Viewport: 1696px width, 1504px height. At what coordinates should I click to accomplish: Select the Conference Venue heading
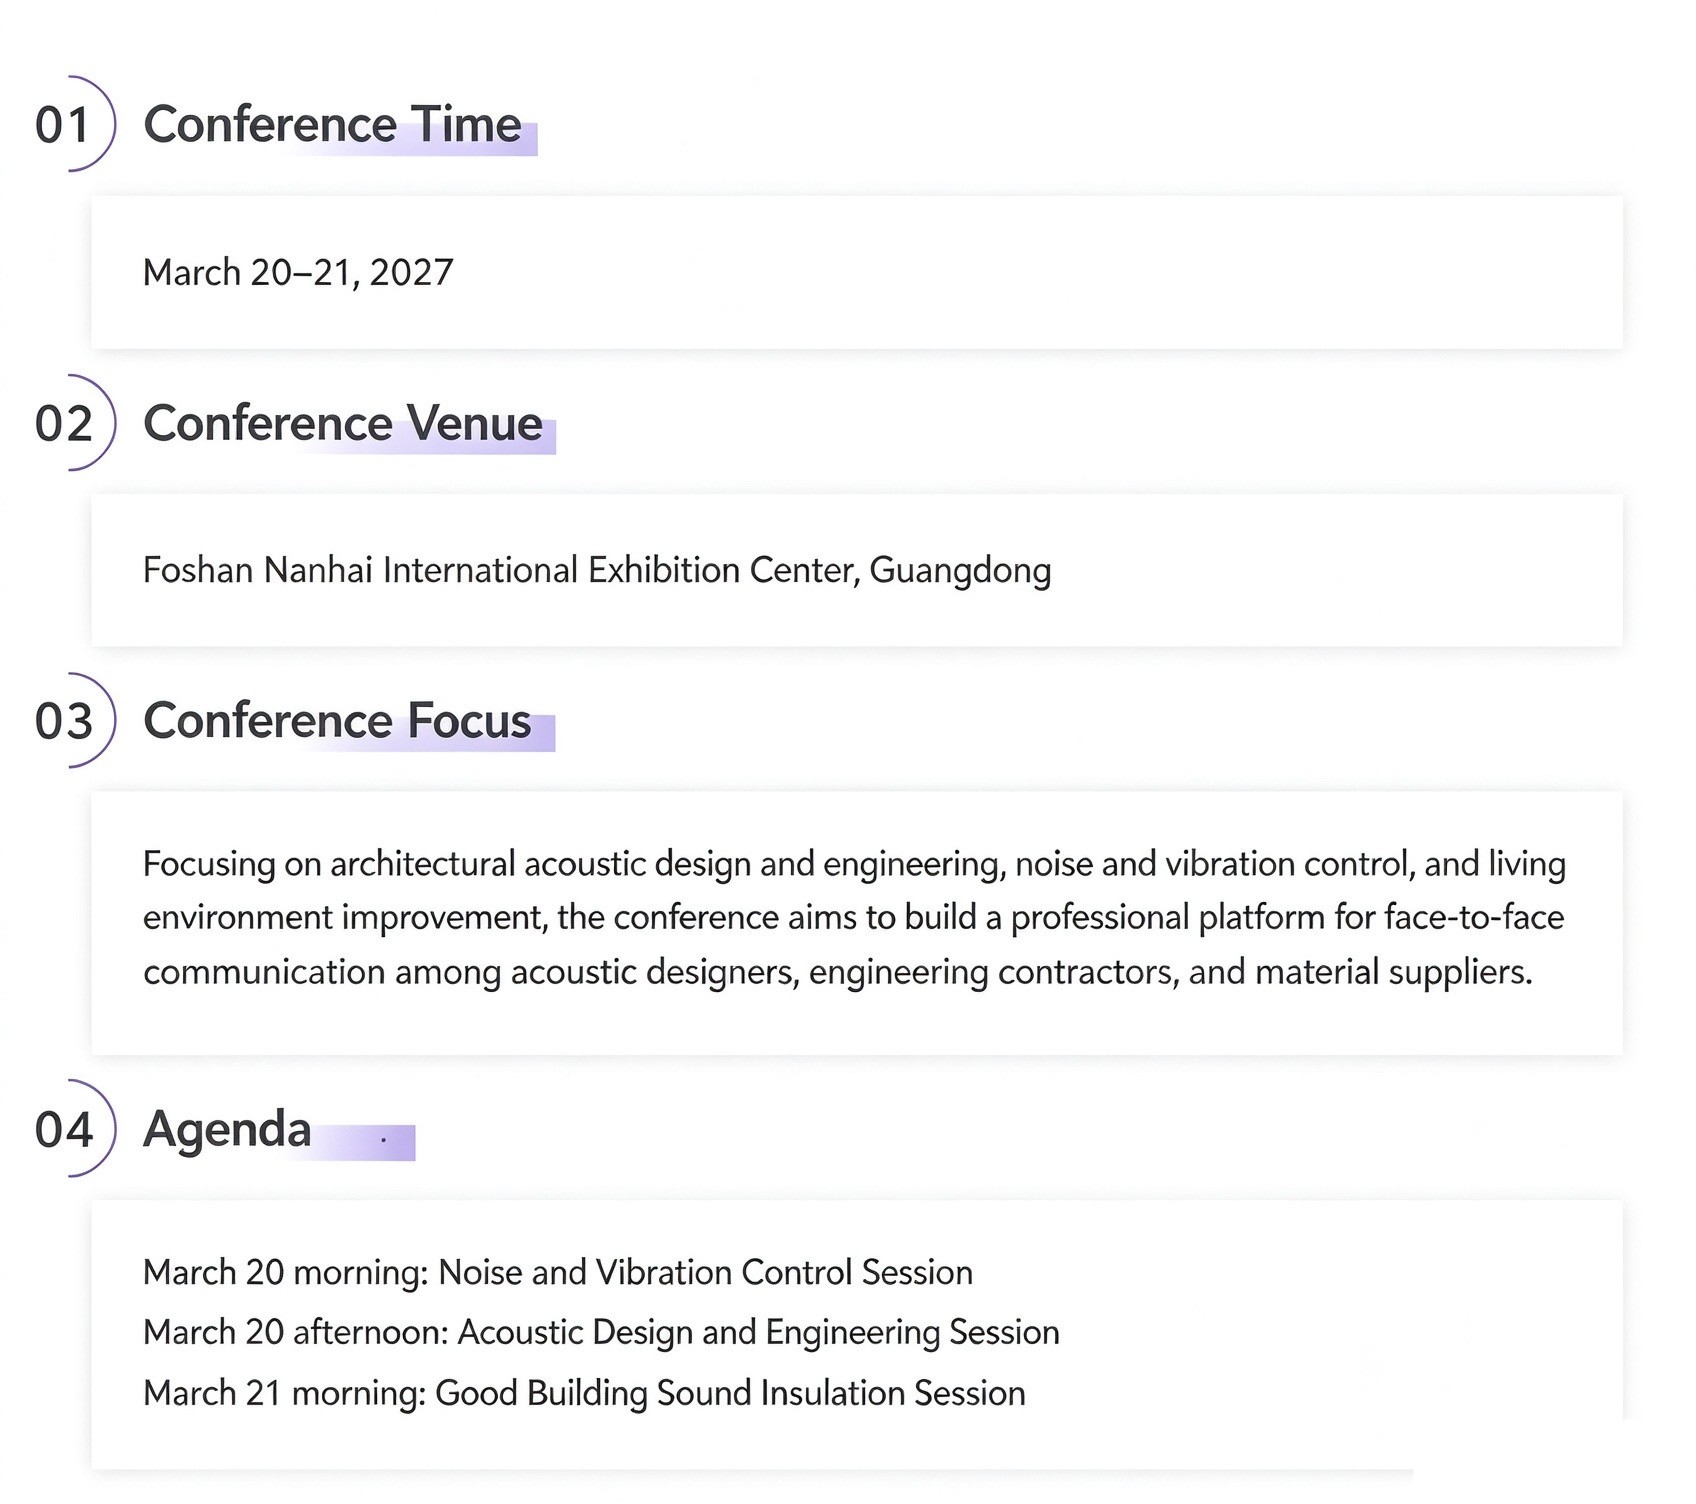tap(343, 423)
